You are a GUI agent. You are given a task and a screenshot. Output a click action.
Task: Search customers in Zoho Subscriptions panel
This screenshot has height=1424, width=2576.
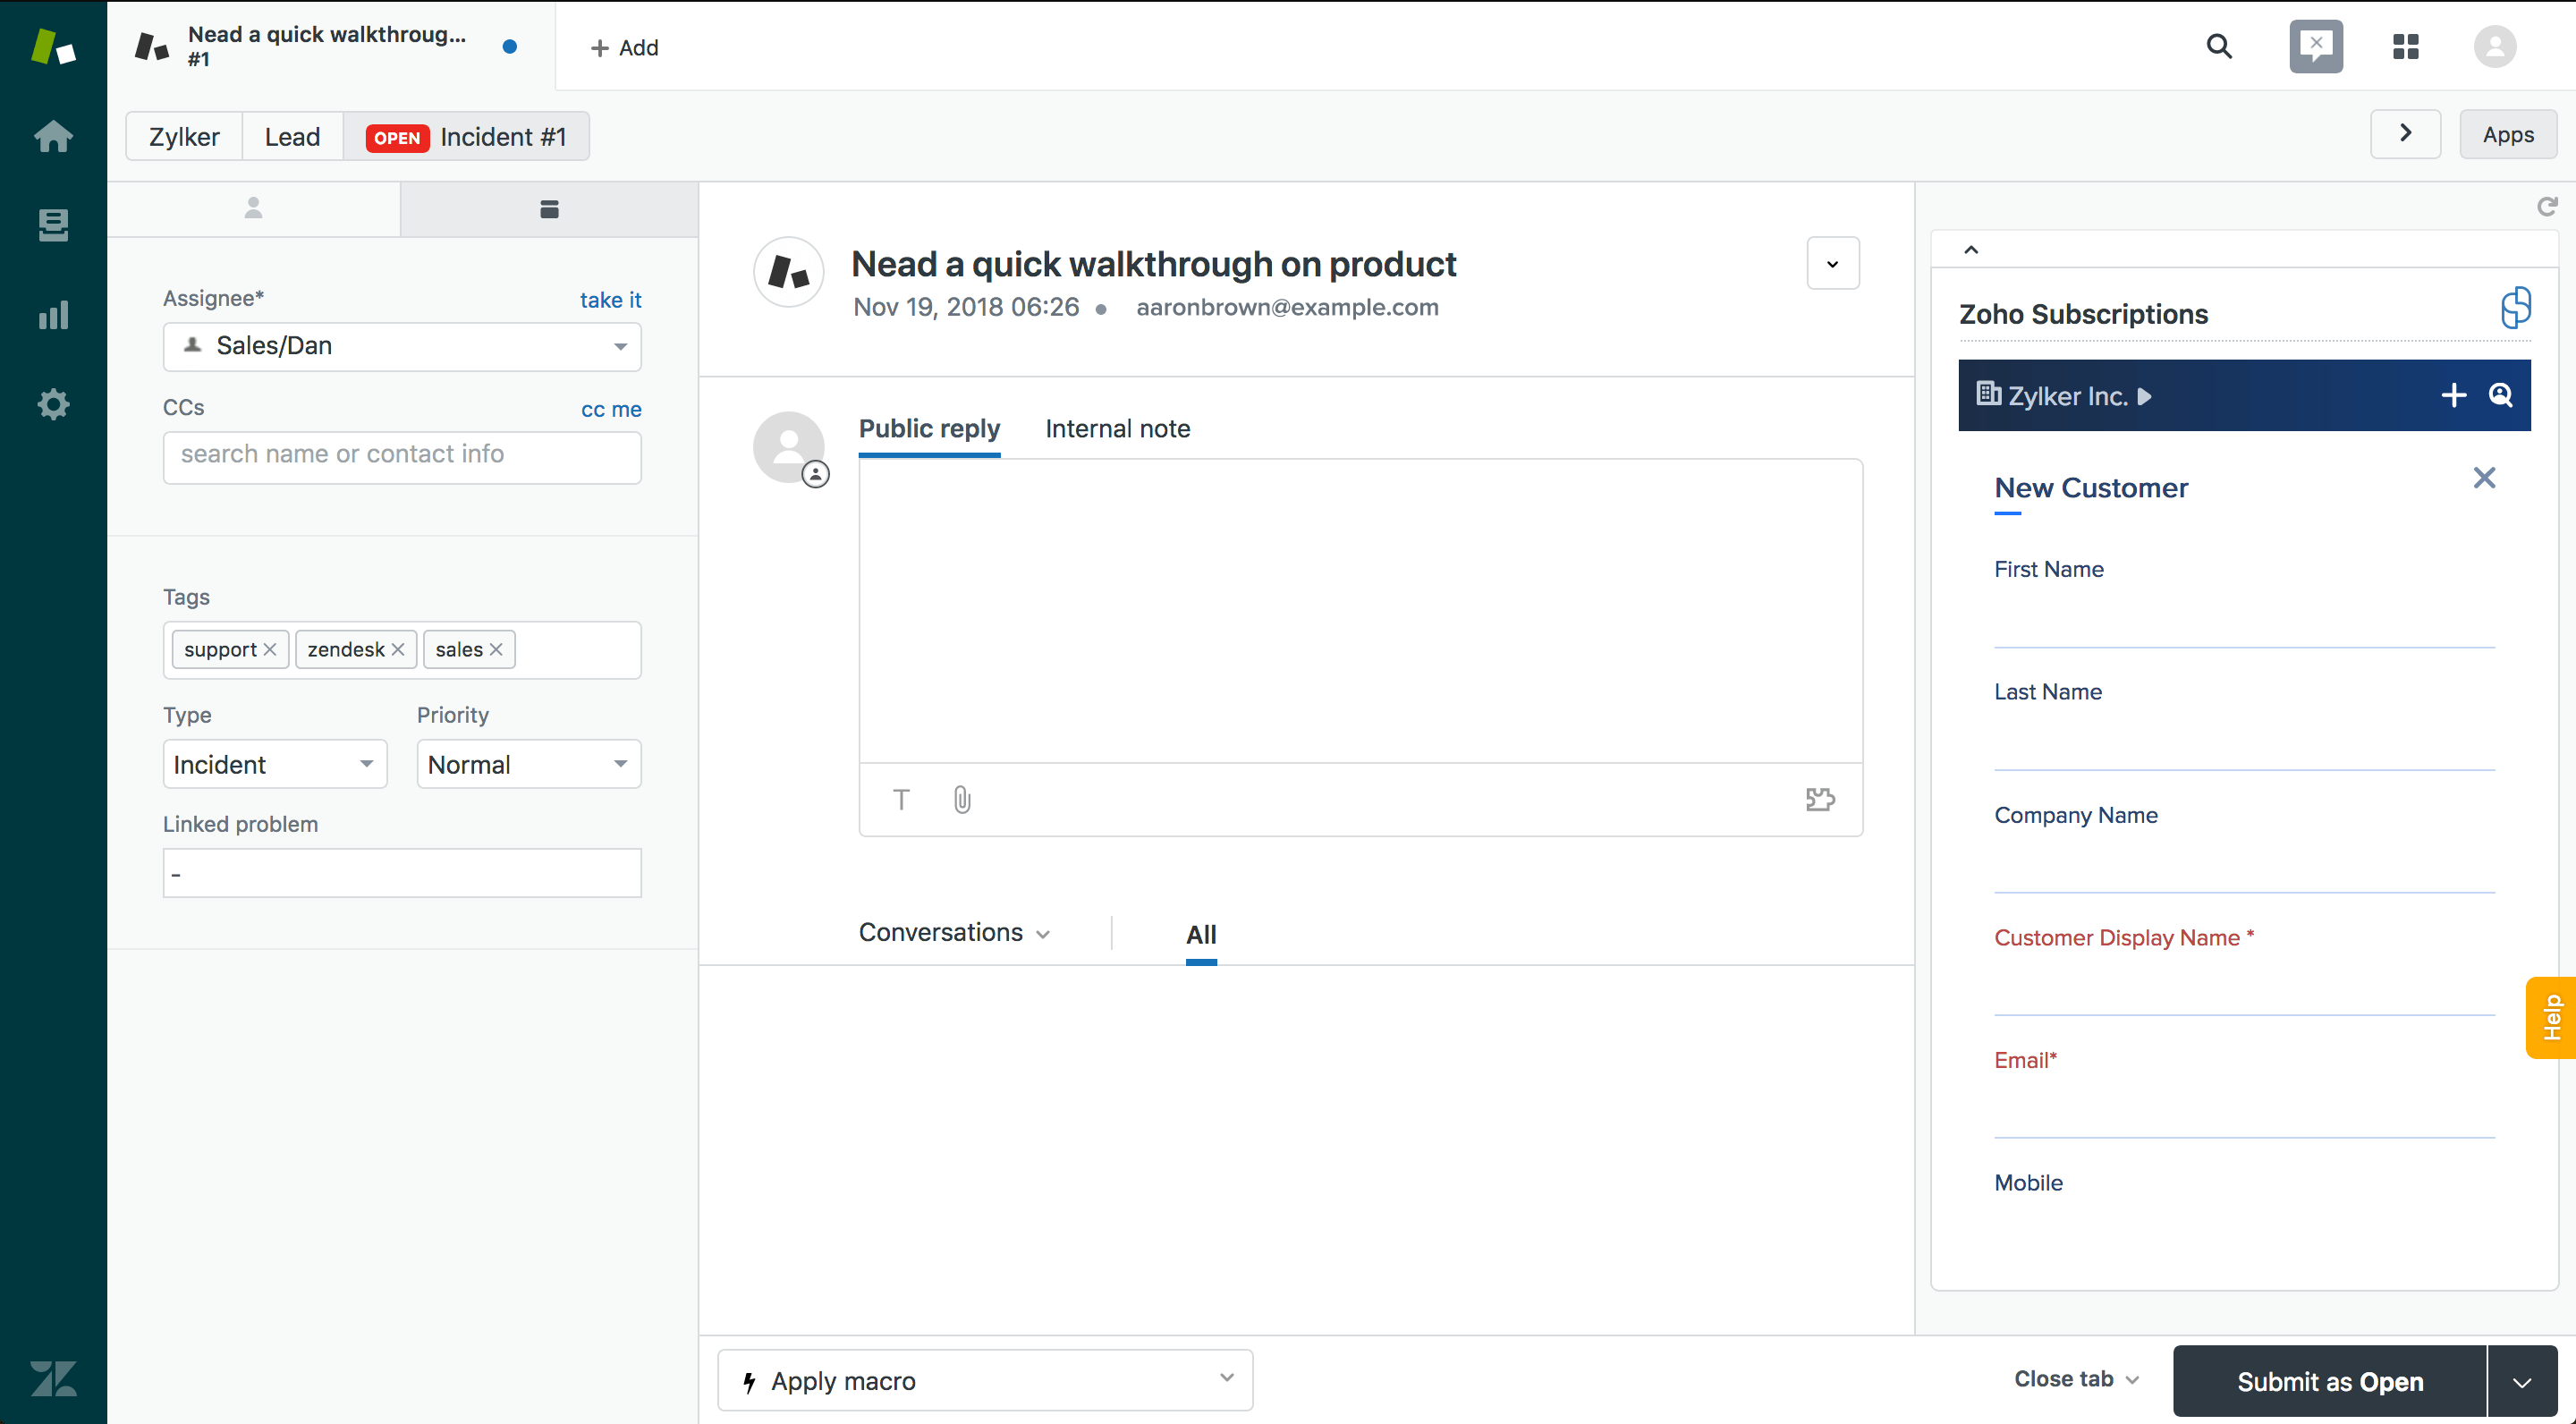point(2500,395)
